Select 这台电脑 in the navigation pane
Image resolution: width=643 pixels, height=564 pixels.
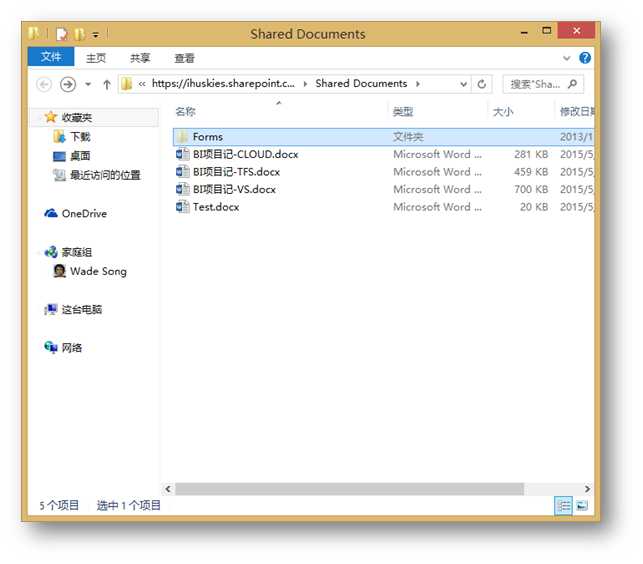[82, 310]
